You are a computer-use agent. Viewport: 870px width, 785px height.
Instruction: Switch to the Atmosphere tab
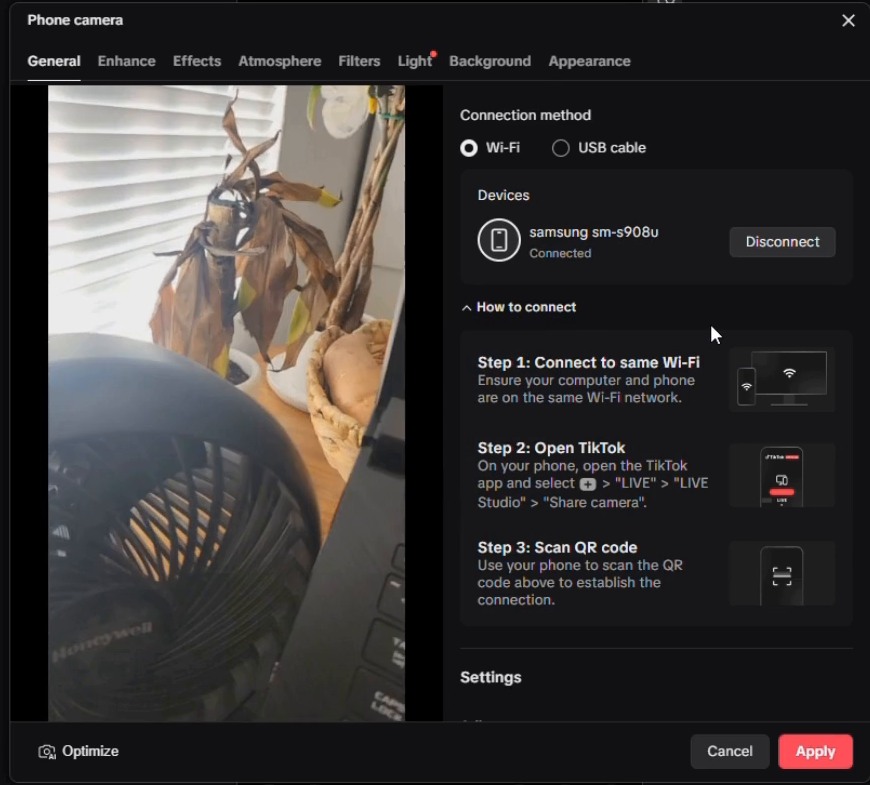[280, 61]
